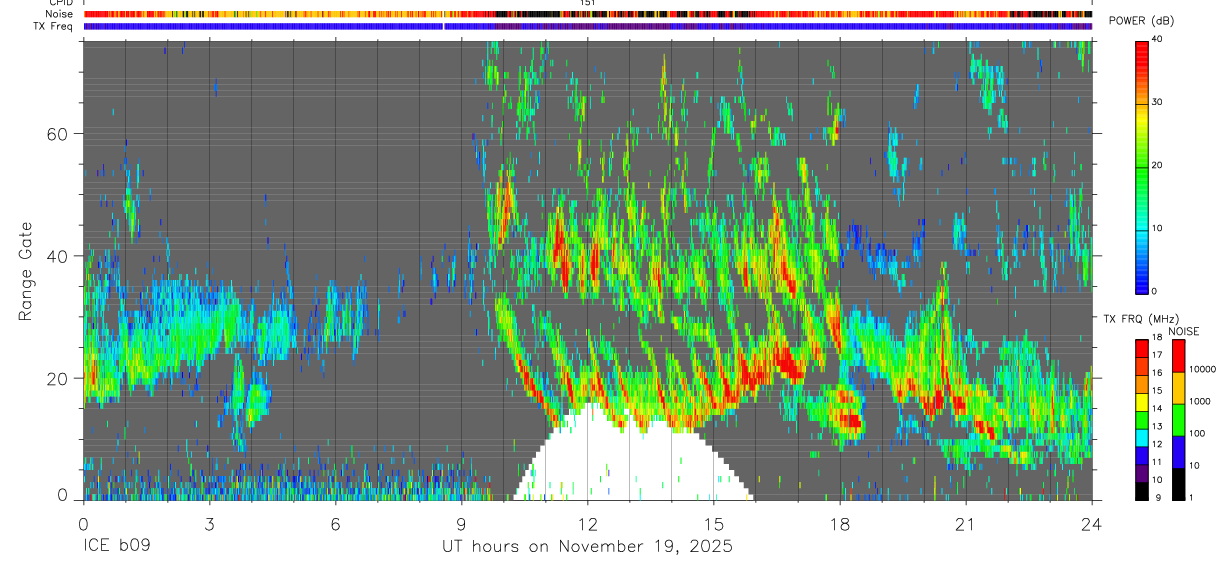
Task: Click the 40 label on power colorbar
Action: pyautogui.click(x=1157, y=39)
